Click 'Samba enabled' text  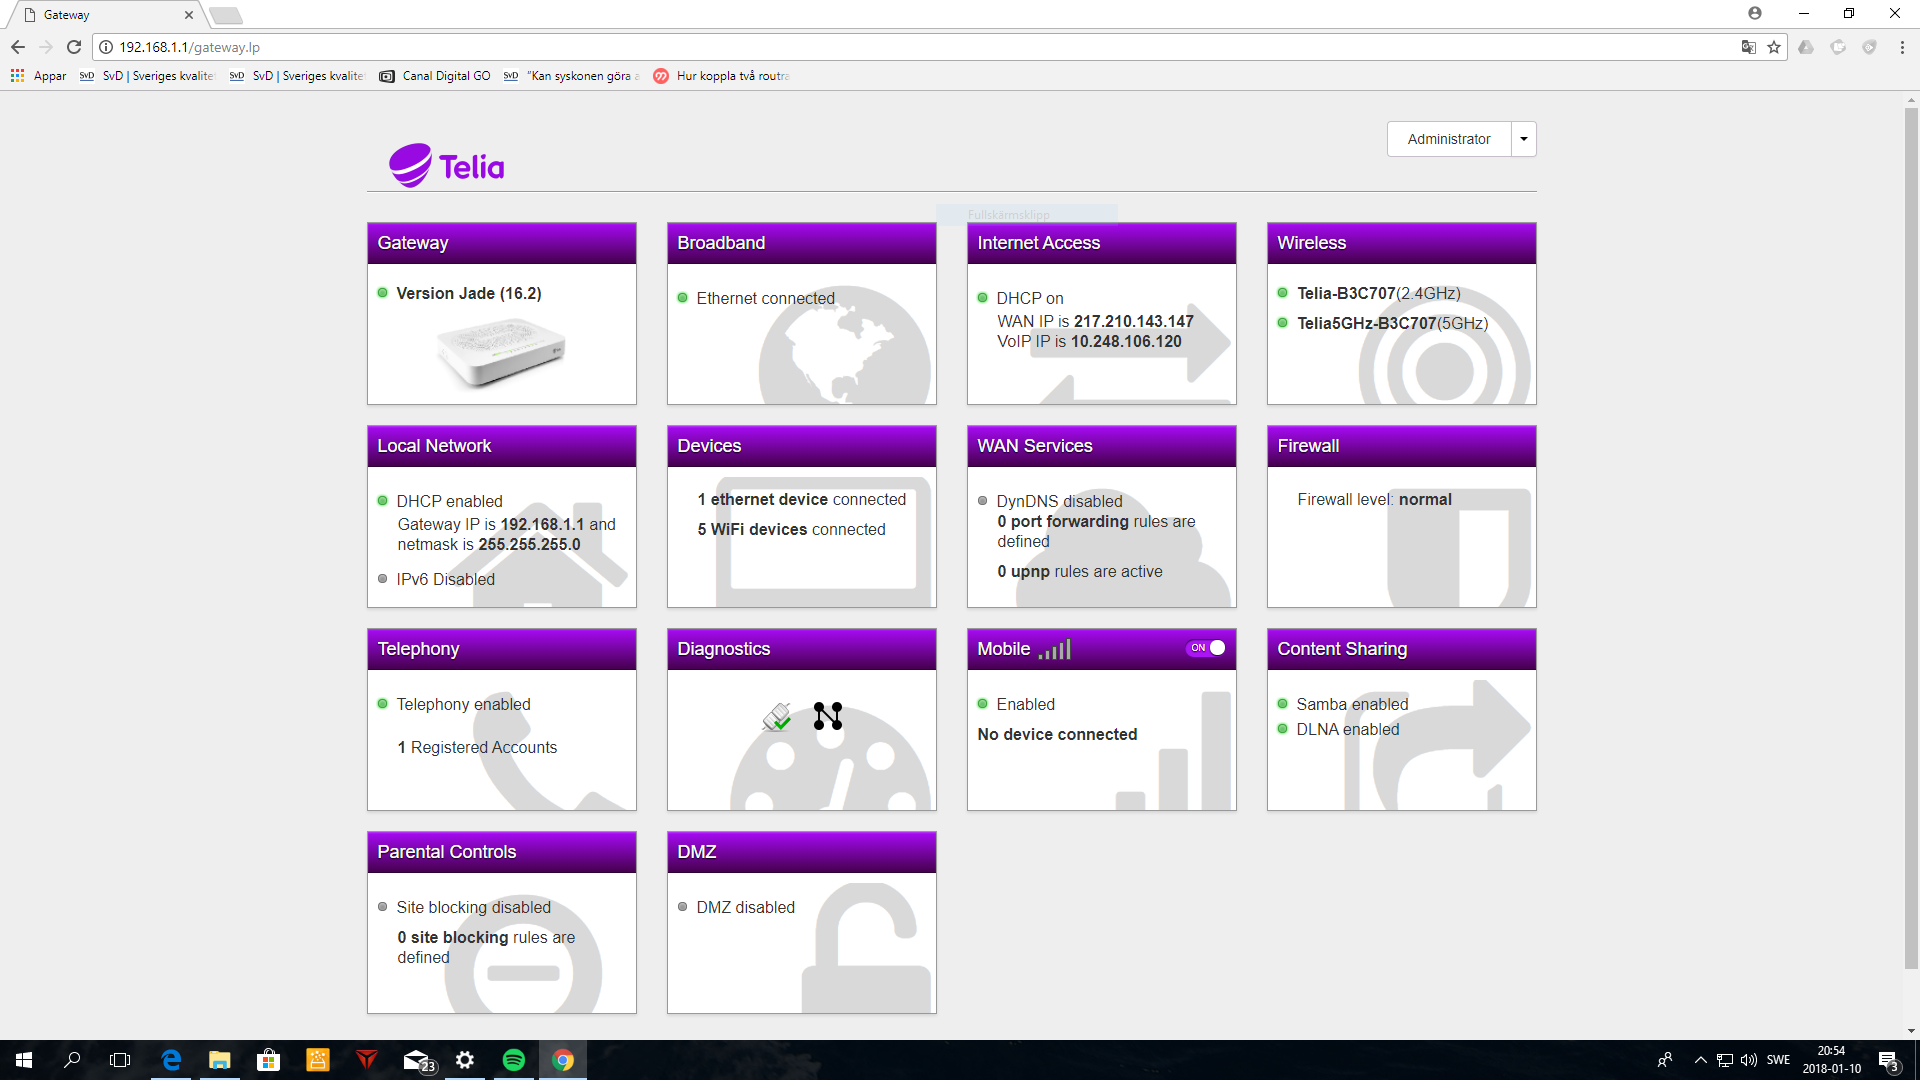[1352, 704]
